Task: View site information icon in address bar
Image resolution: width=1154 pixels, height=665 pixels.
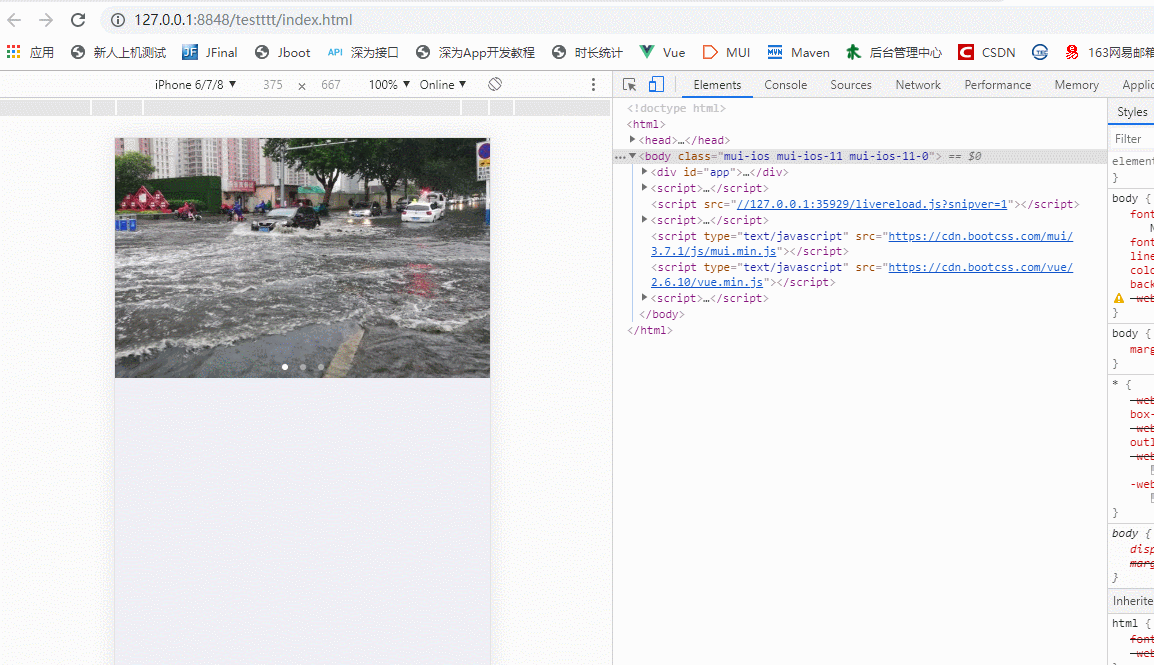Action: click(x=118, y=20)
